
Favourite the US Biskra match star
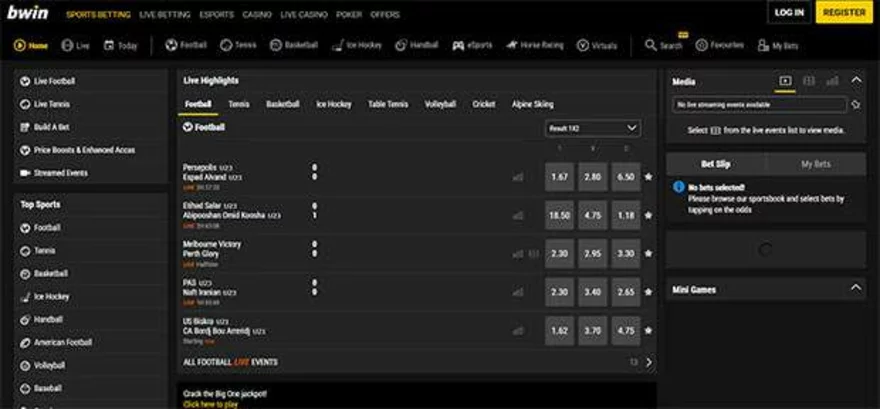pyautogui.click(x=648, y=330)
